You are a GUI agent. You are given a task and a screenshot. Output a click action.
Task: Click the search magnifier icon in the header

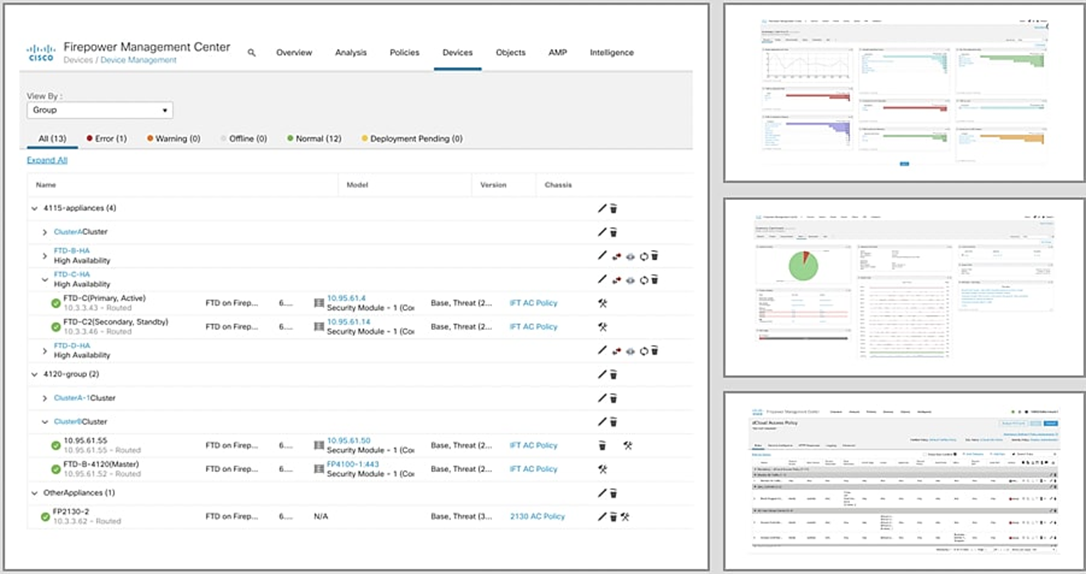click(x=252, y=53)
